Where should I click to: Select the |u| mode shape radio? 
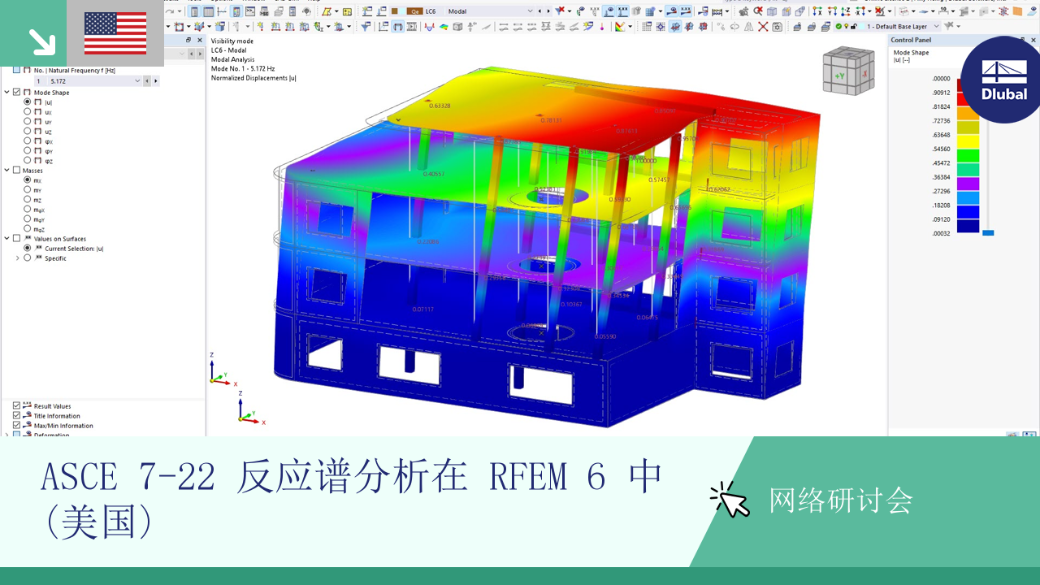(27, 102)
